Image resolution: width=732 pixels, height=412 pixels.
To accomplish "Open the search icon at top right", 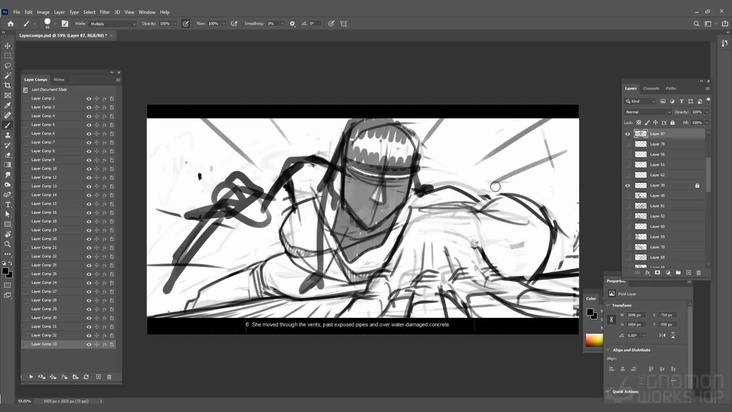I will click(696, 23).
